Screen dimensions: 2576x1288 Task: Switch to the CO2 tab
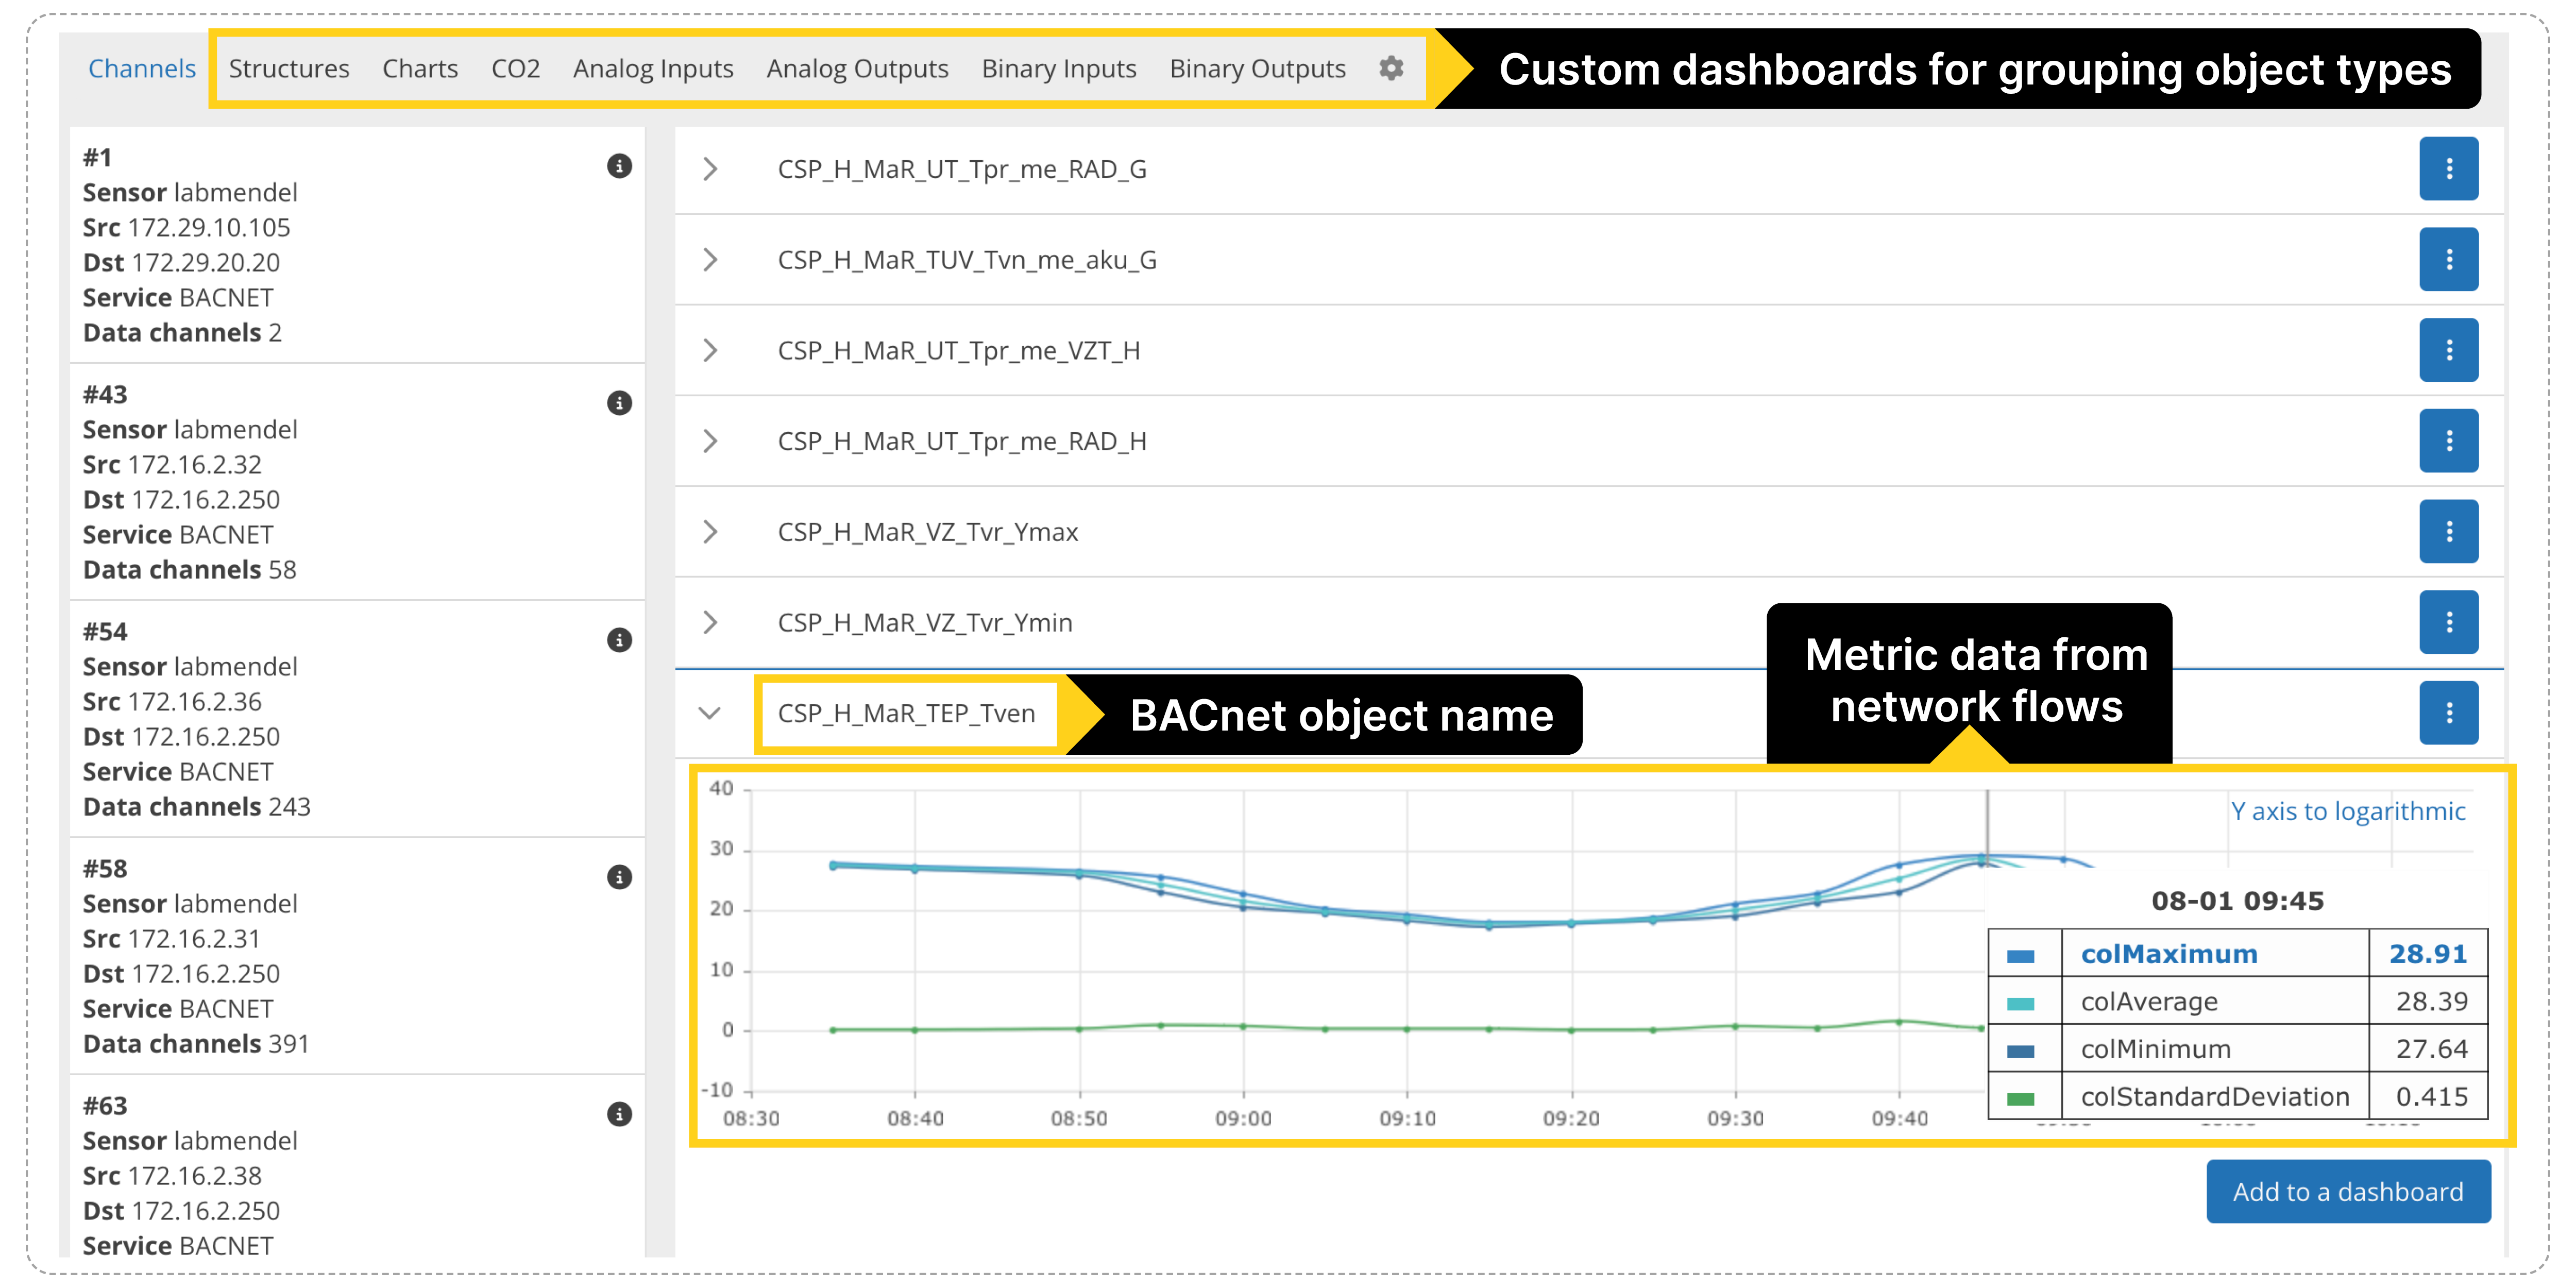516,68
